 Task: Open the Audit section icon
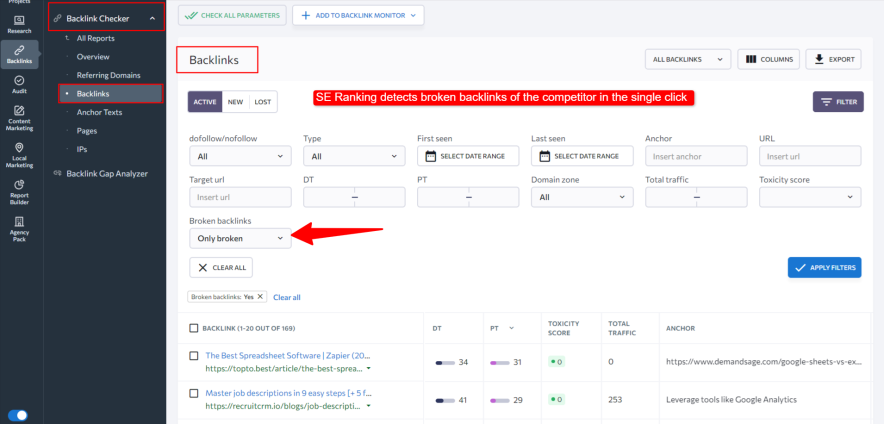19,85
